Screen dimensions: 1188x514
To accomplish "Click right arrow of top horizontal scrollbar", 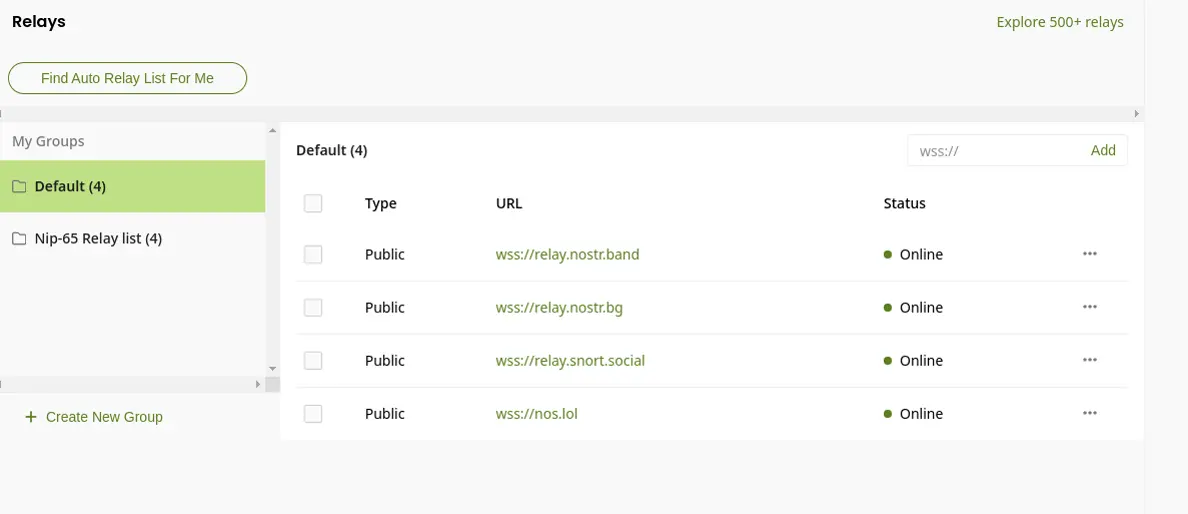I will coord(1136,114).
